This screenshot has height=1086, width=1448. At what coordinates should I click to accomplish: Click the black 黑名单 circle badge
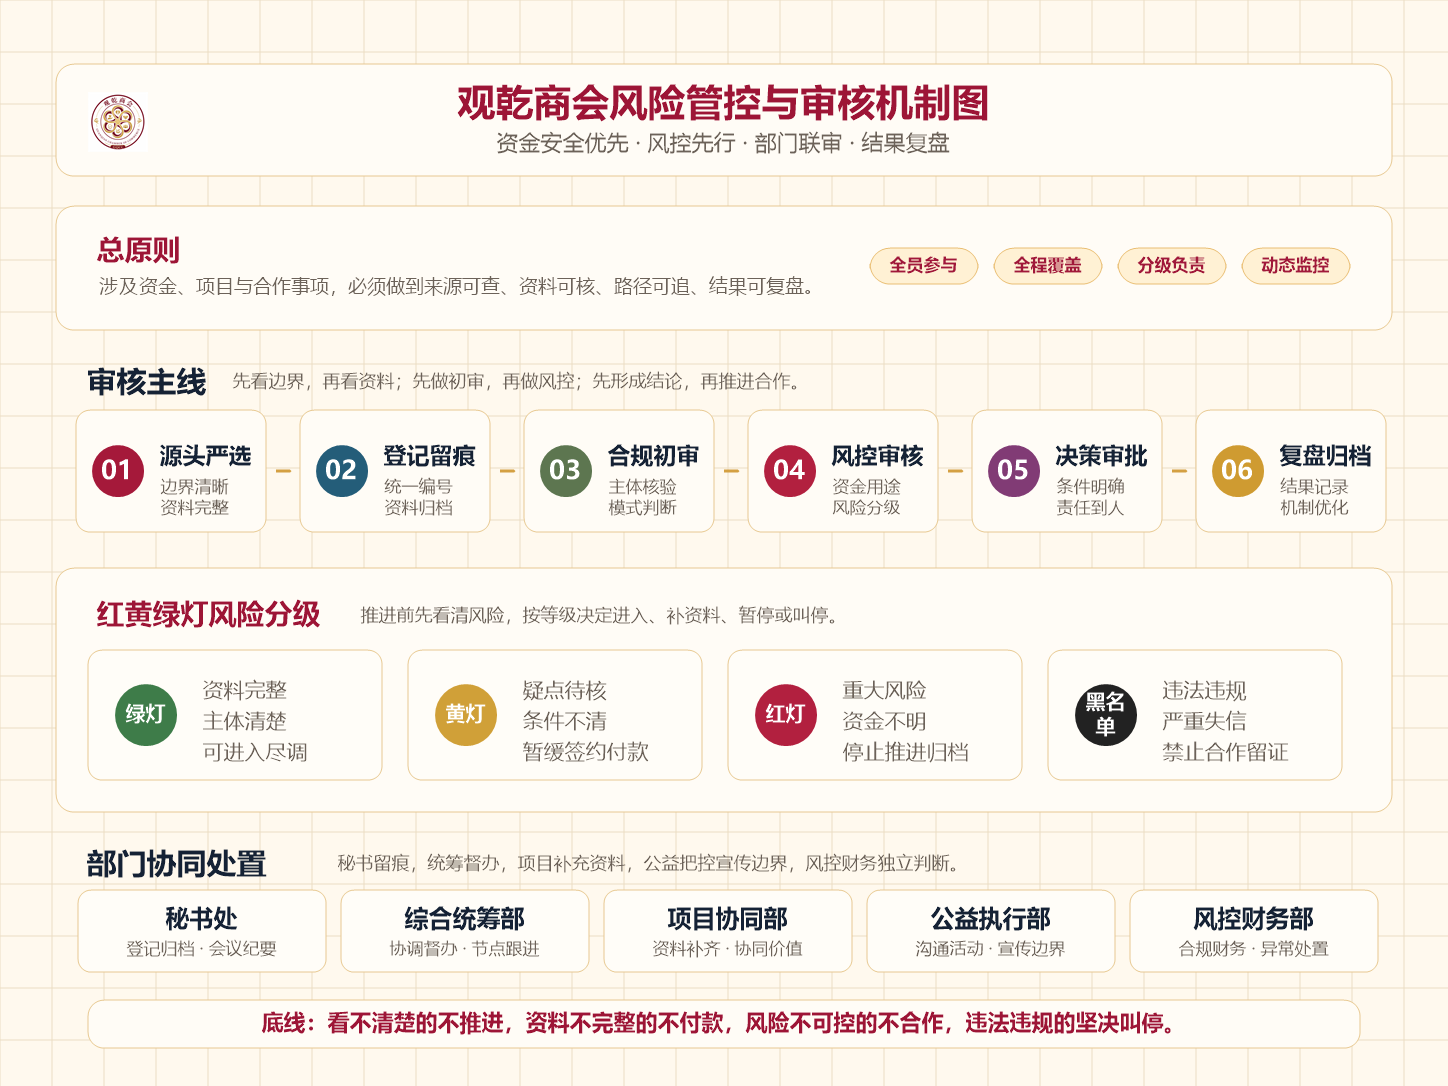coord(1106,715)
